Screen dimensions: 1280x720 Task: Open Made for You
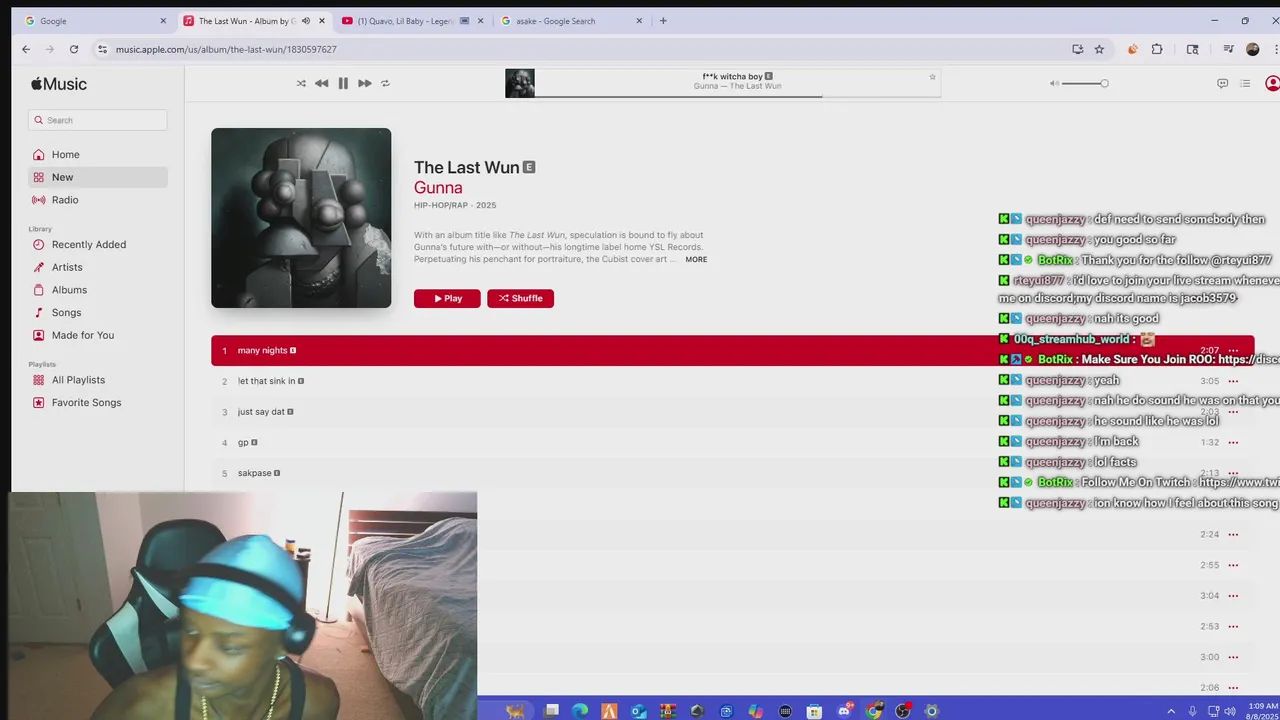98,335
